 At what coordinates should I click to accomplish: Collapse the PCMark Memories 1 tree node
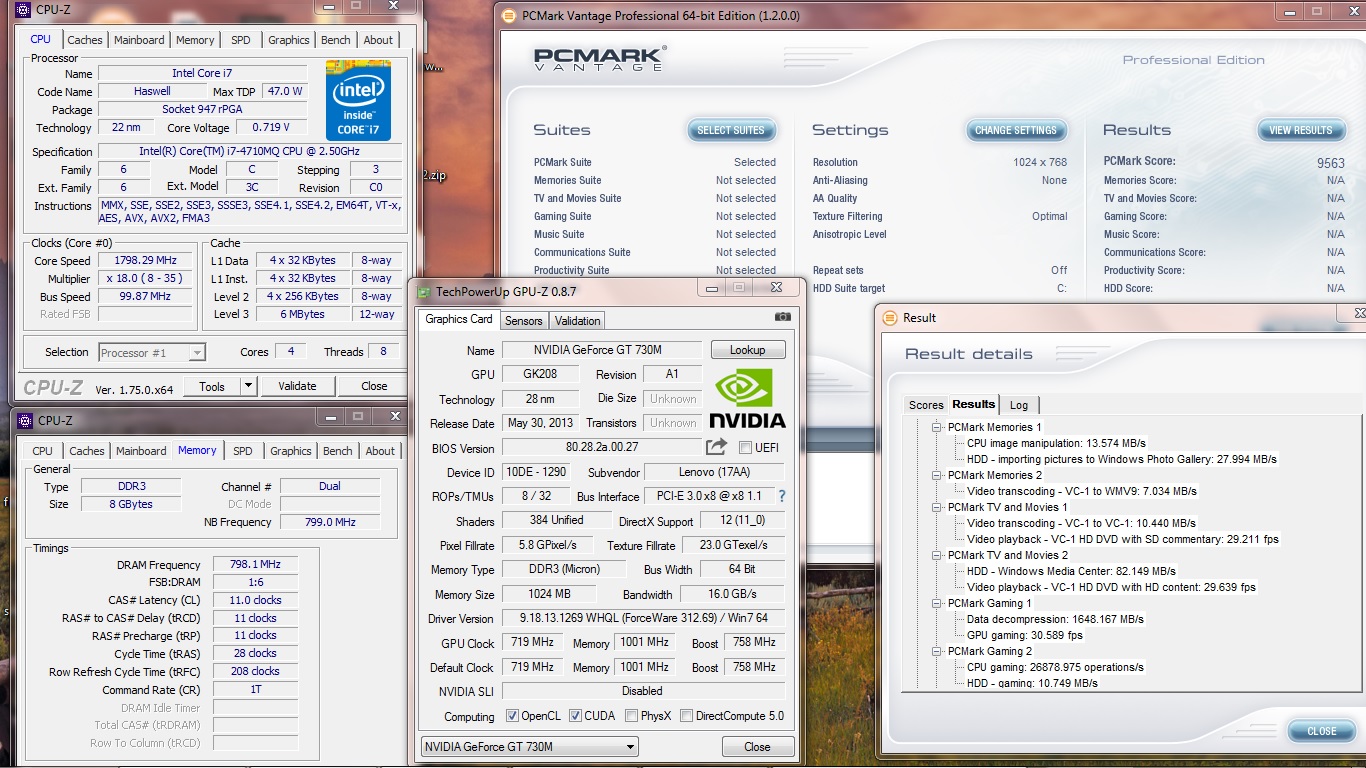tap(937, 427)
